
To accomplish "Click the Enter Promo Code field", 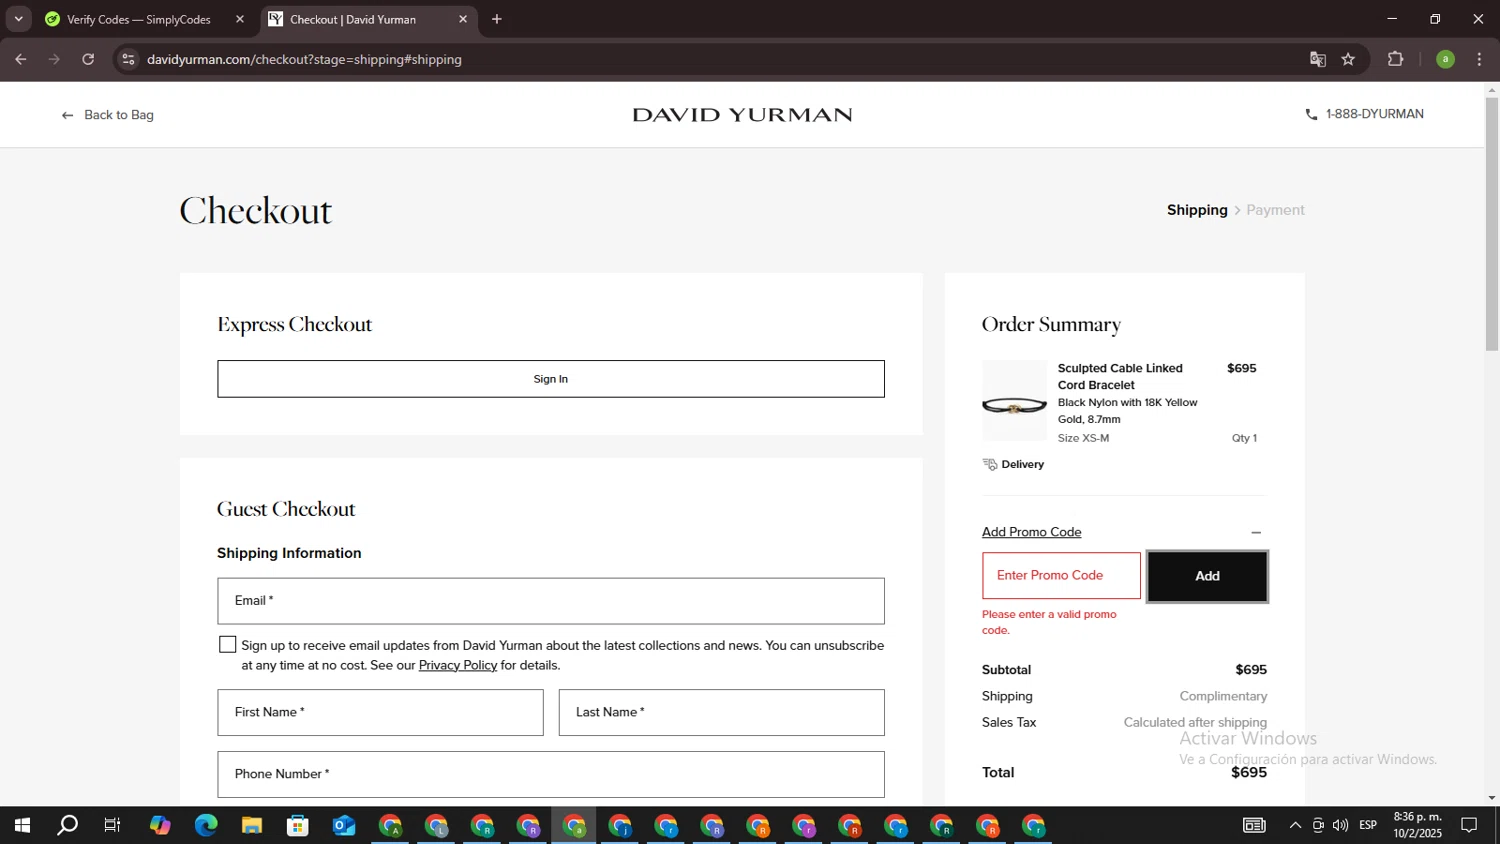I will pos(1061,575).
